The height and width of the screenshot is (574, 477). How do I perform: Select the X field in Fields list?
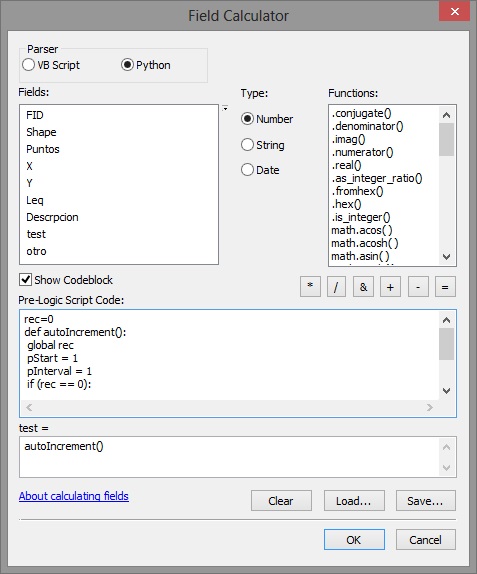click(x=30, y=166)
